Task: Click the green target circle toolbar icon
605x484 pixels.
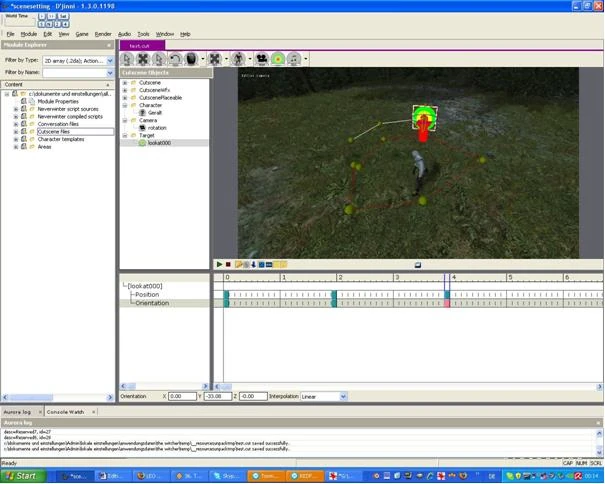Action: point(278,59)
